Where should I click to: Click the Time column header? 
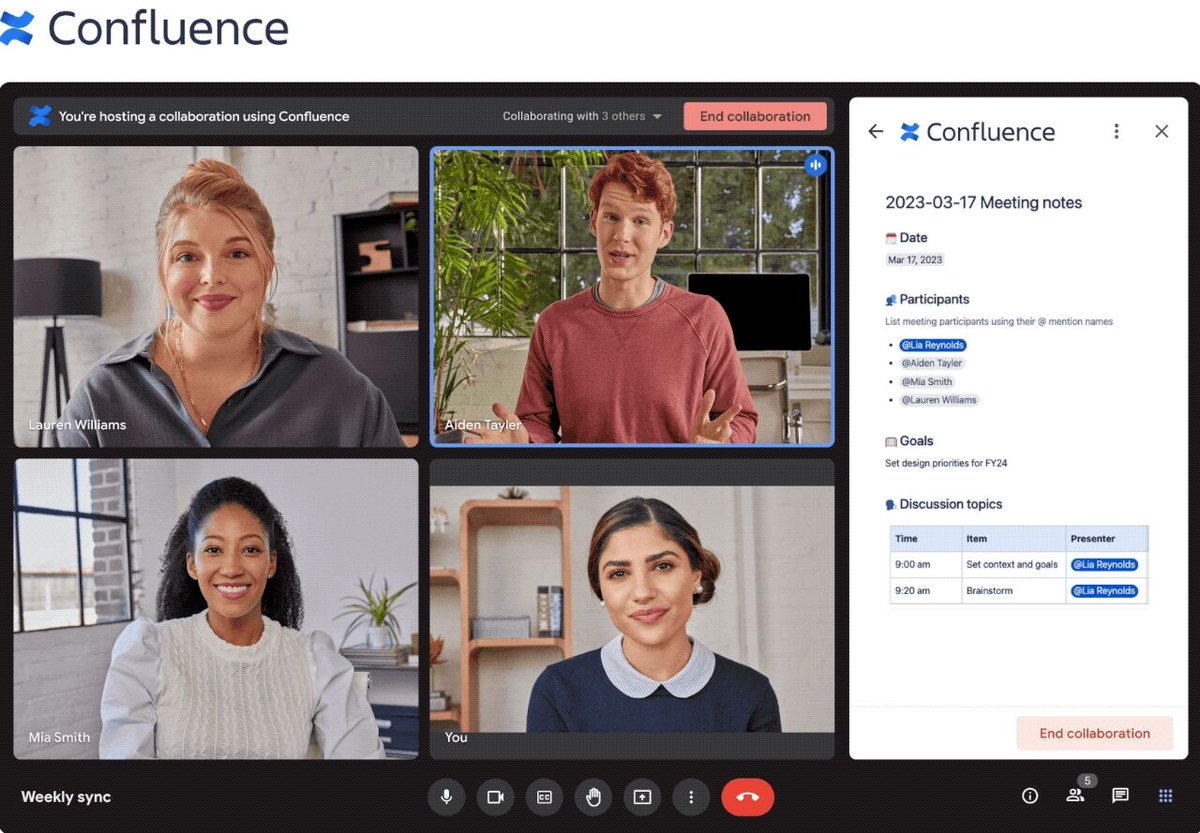coord(925,538)
